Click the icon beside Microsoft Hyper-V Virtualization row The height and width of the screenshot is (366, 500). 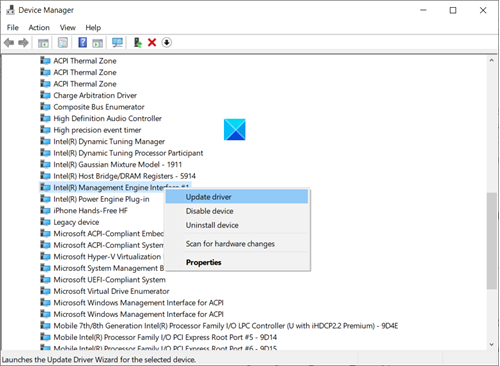click(x=45, y=257)
